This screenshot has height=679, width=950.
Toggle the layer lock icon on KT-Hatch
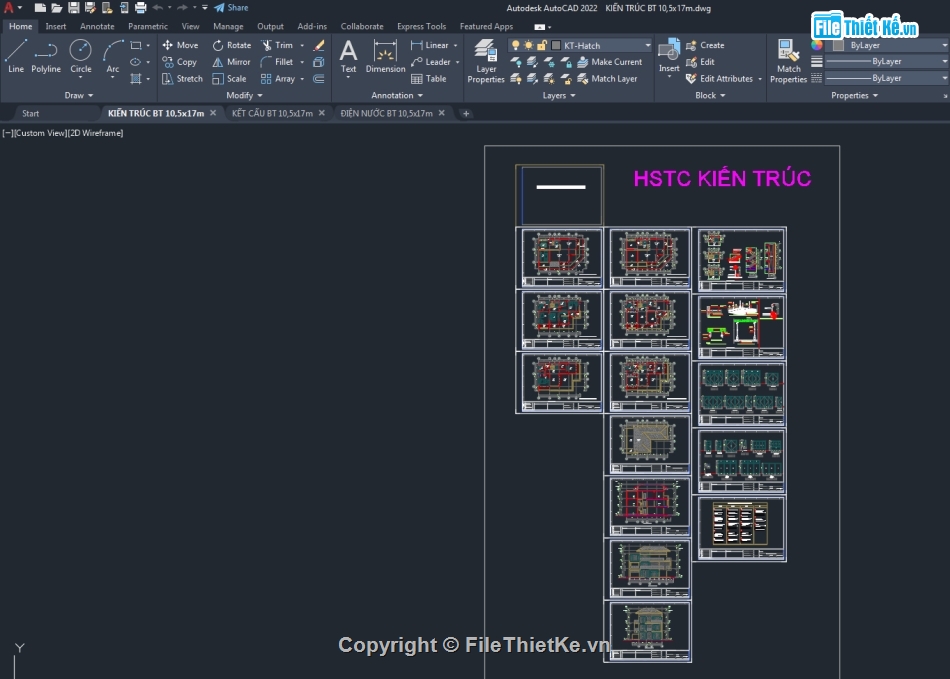pos(542,44)
